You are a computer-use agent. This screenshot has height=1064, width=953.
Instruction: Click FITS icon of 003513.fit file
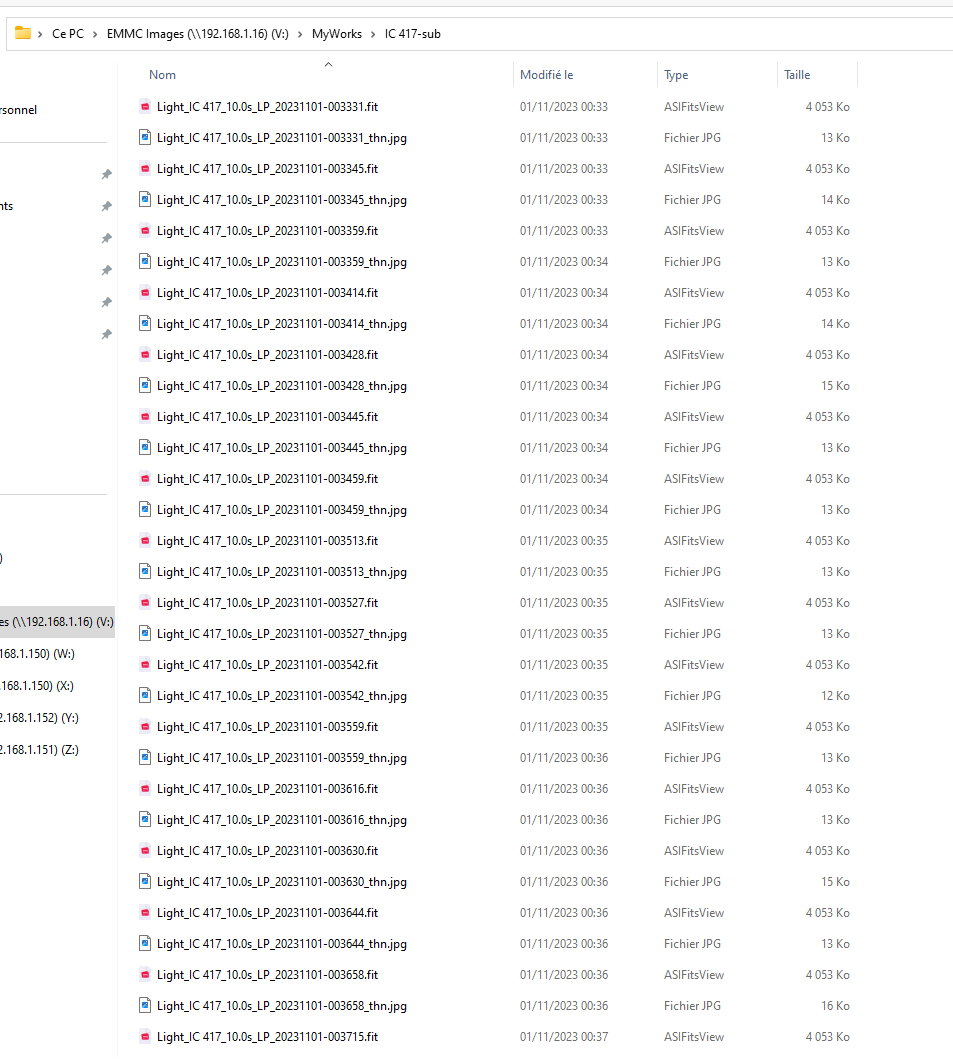tap(145, 541)
